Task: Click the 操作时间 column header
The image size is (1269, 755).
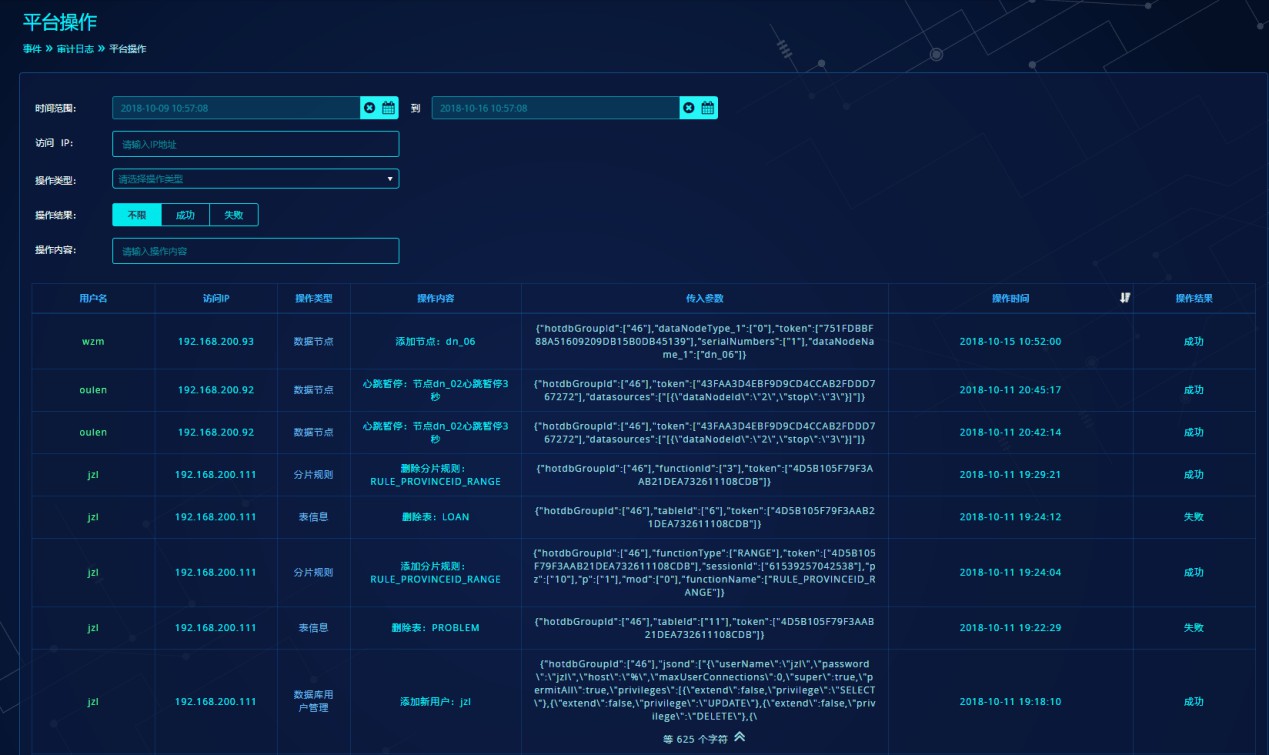Action: (1010, 298)
